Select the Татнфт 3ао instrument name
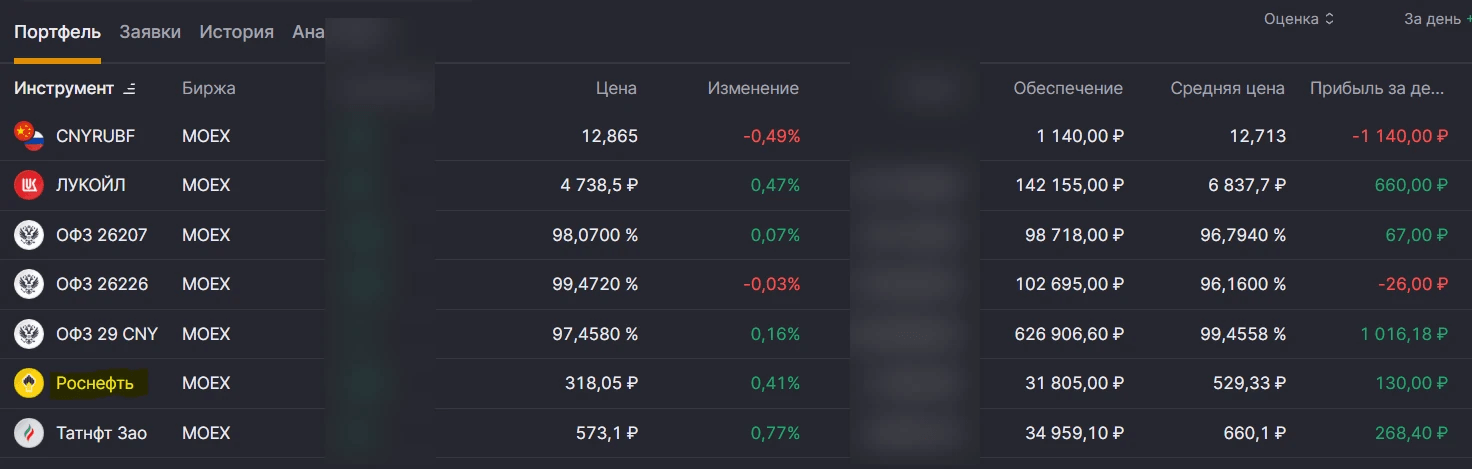 point(101,433)
